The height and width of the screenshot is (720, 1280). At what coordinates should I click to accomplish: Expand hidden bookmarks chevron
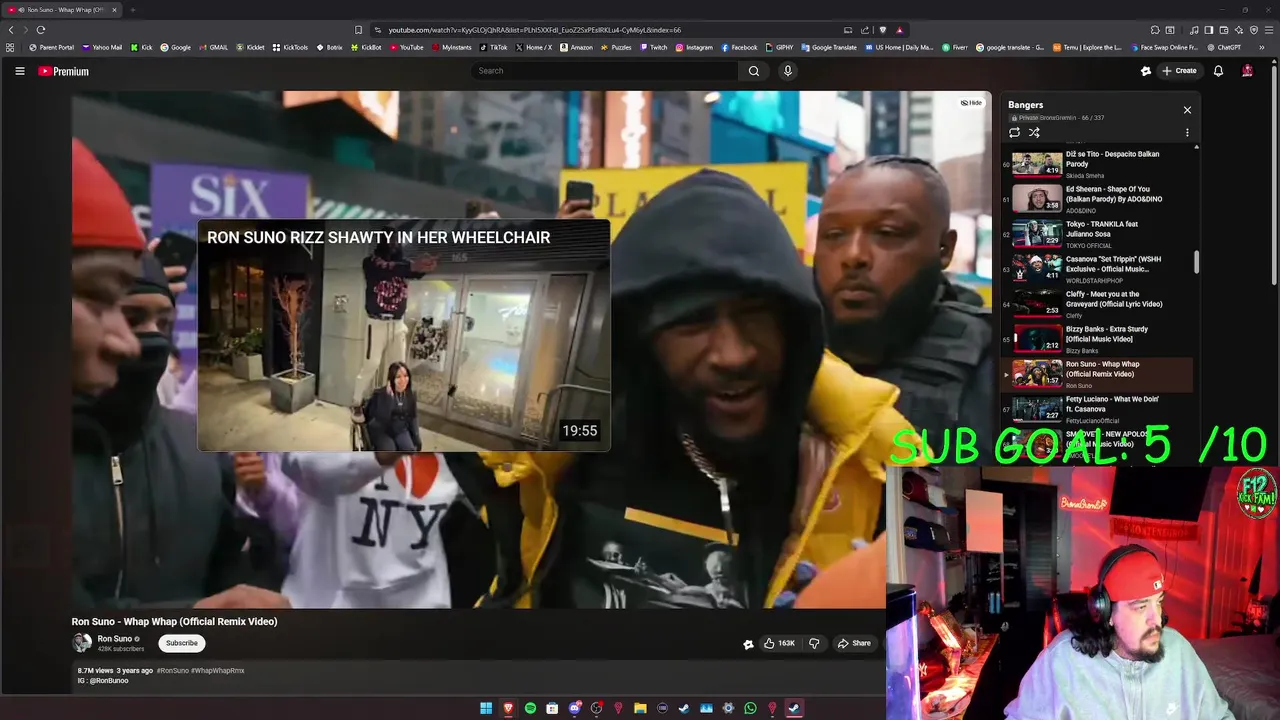click(1262, 47)
